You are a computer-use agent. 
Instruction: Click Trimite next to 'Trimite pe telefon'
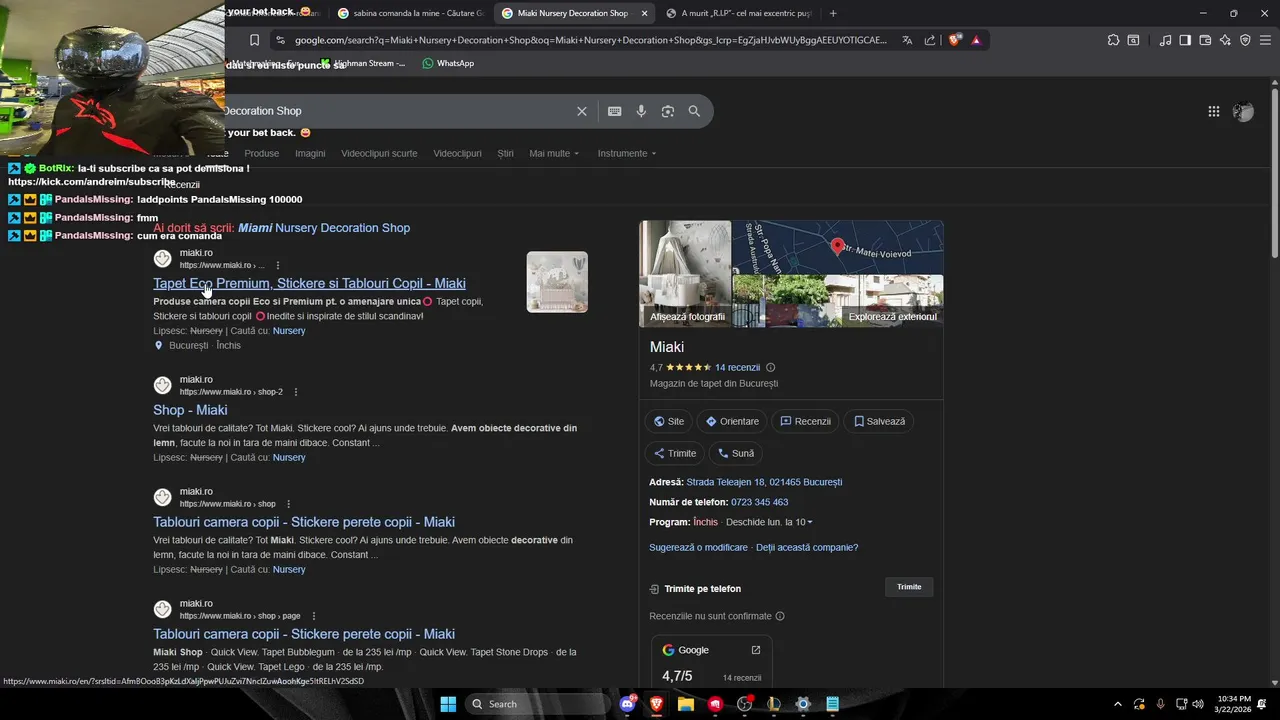[909, 587]
